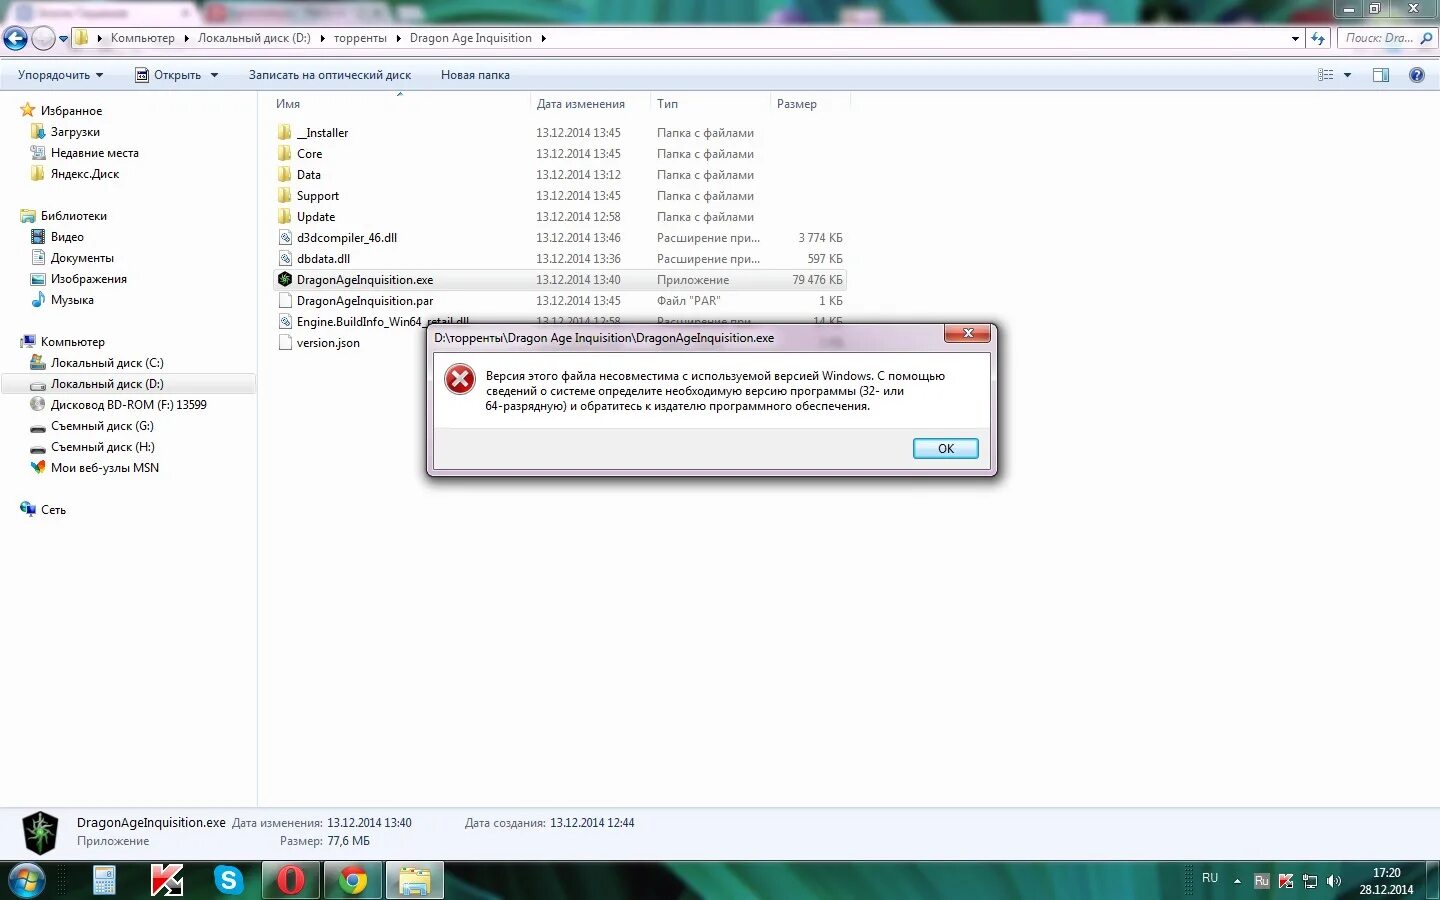Image resolution: width=1440 pixels, height=900 pixels.
Task: Open Избранное in the navigation pane
Action: point(71,111)
